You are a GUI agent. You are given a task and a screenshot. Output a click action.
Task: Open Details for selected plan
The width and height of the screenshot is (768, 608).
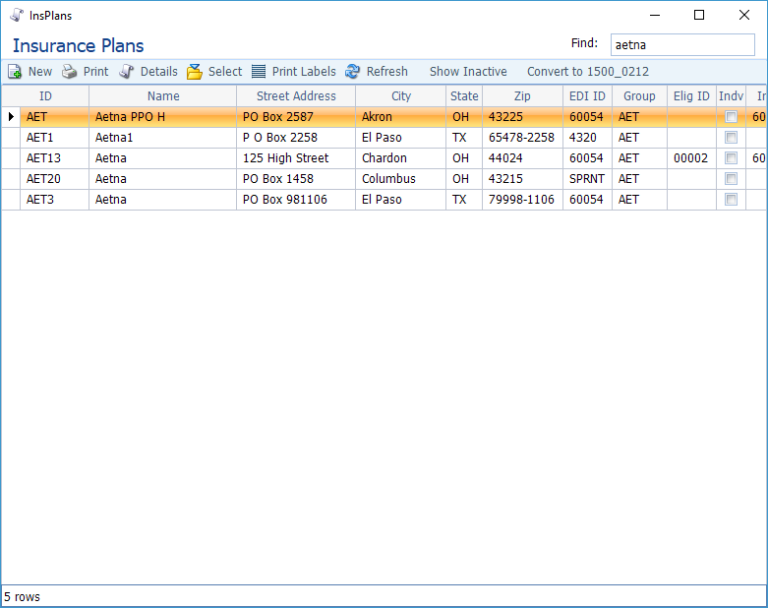[x=159, y=72]
